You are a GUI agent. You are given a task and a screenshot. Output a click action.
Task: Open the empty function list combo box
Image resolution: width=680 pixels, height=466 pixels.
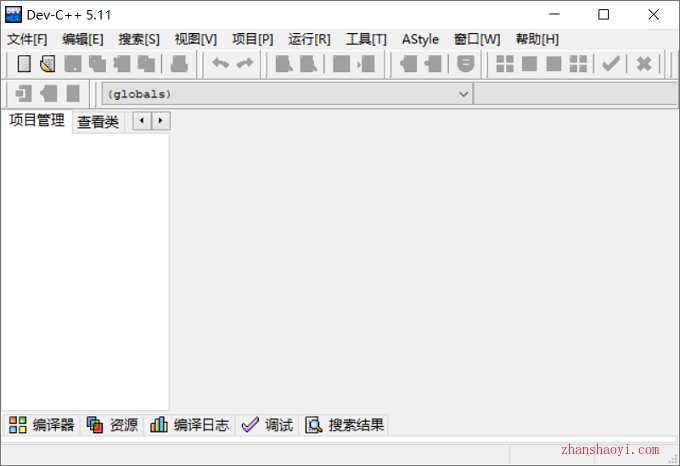point(575,94)
